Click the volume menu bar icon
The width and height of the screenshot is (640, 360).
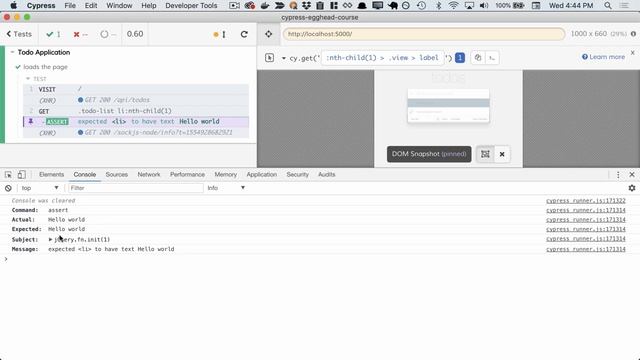[x=484, y=6]
